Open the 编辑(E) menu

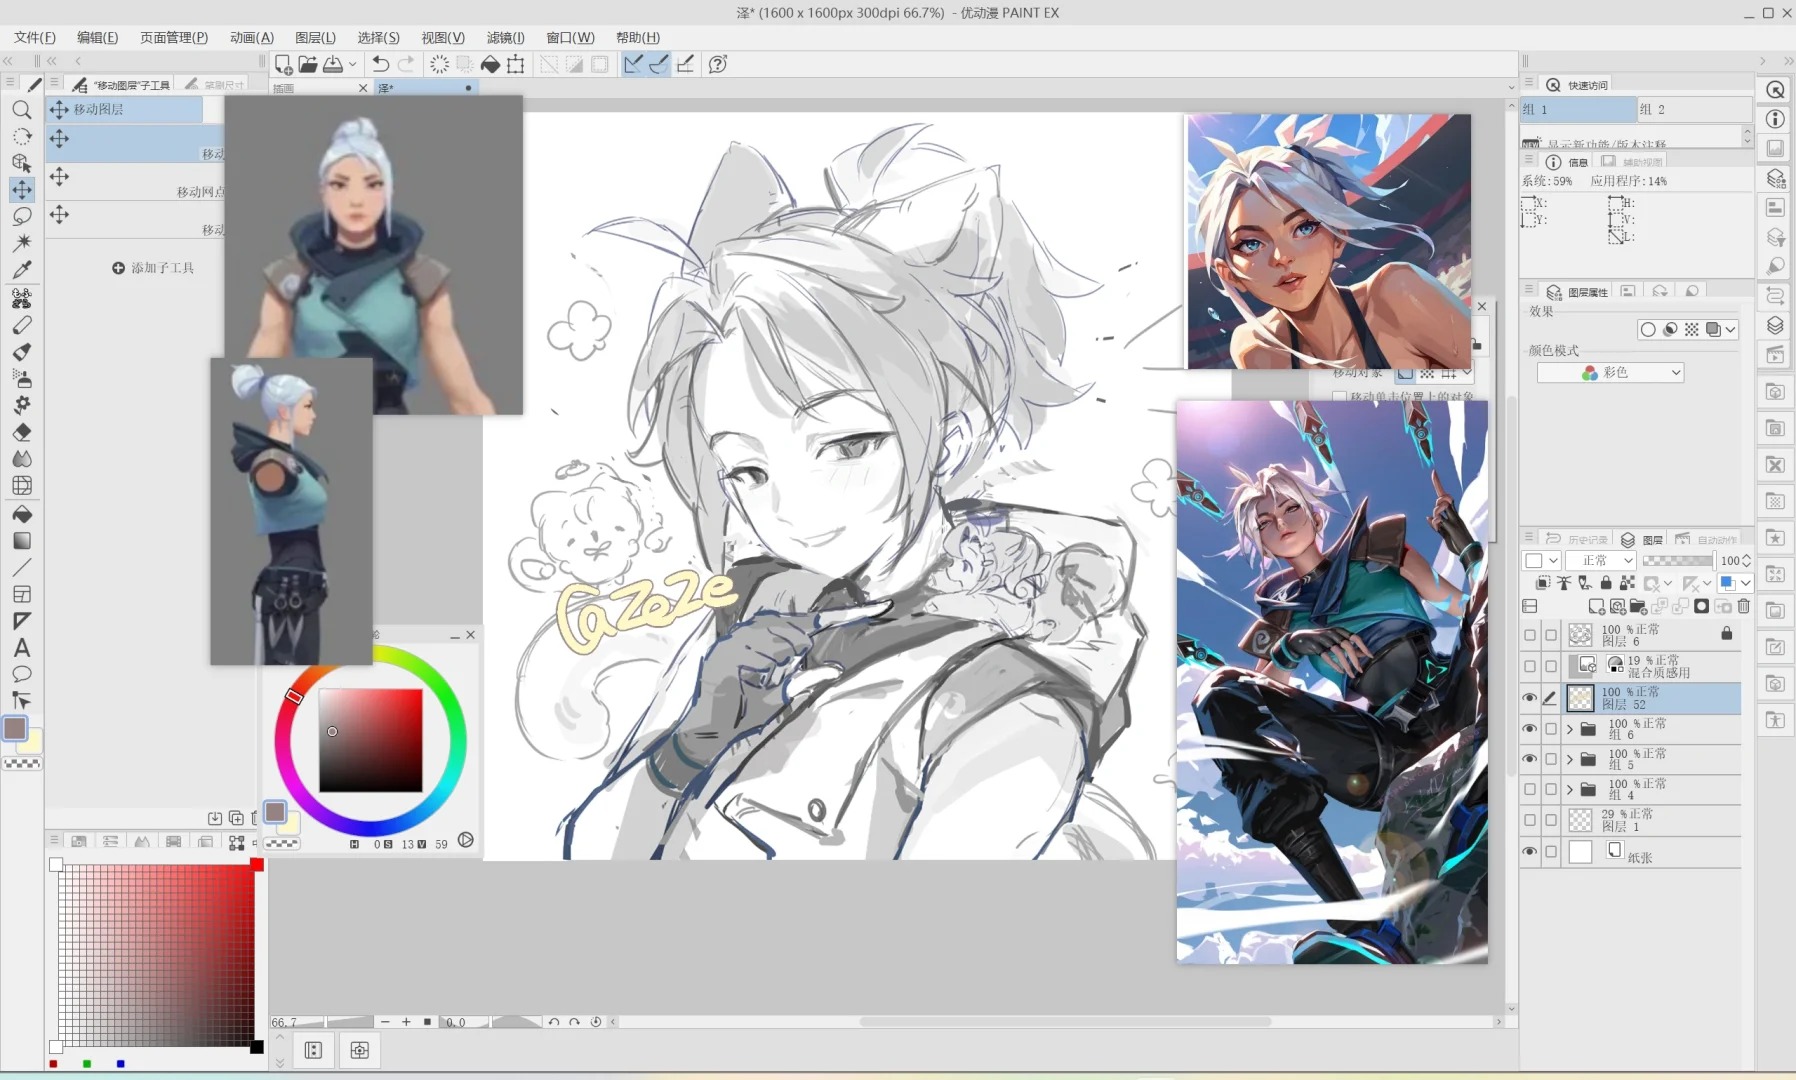97,37
